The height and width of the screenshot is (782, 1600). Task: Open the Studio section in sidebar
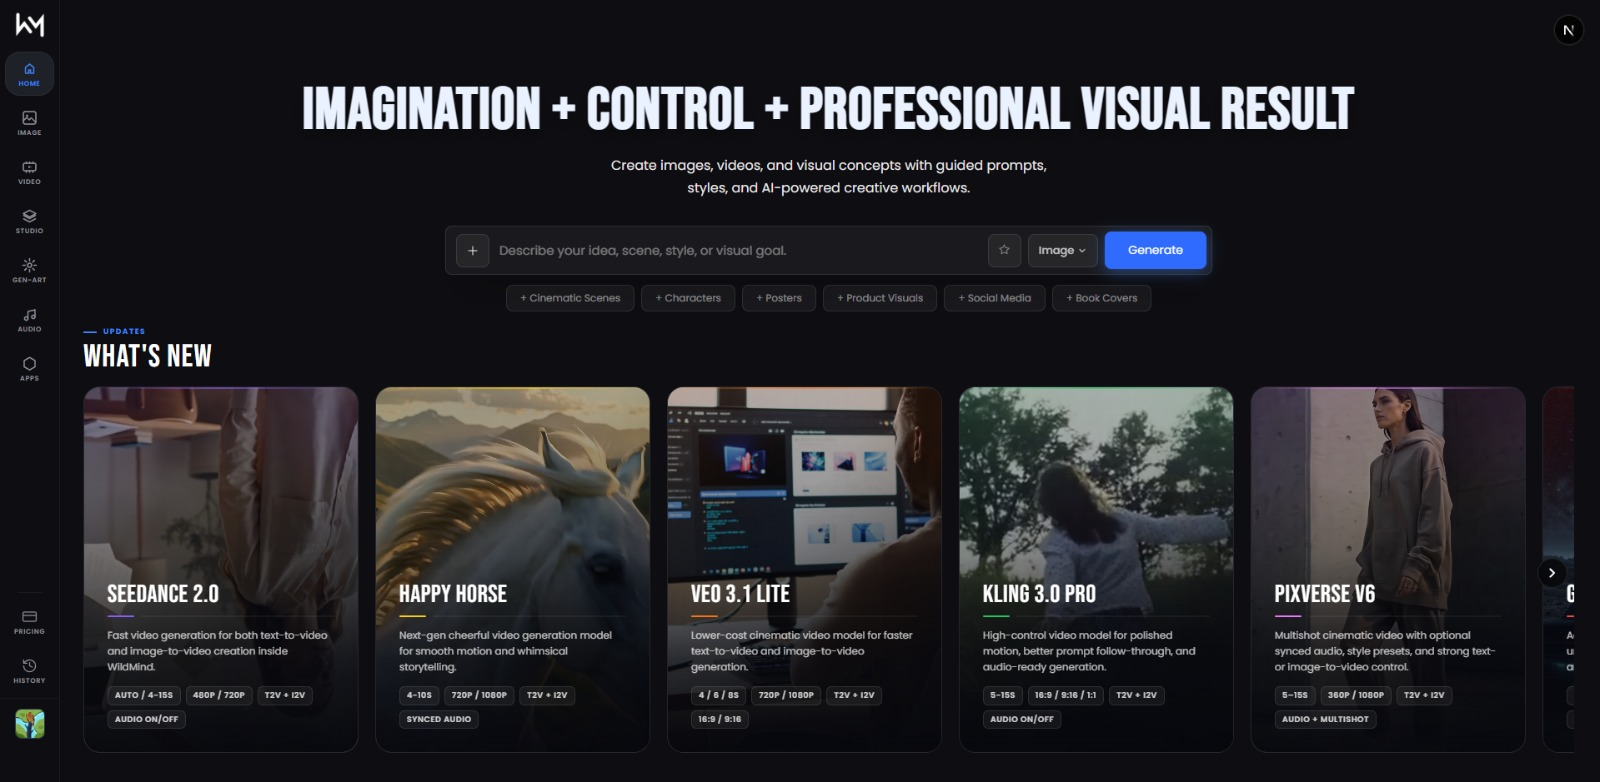[x=29, y=221]
